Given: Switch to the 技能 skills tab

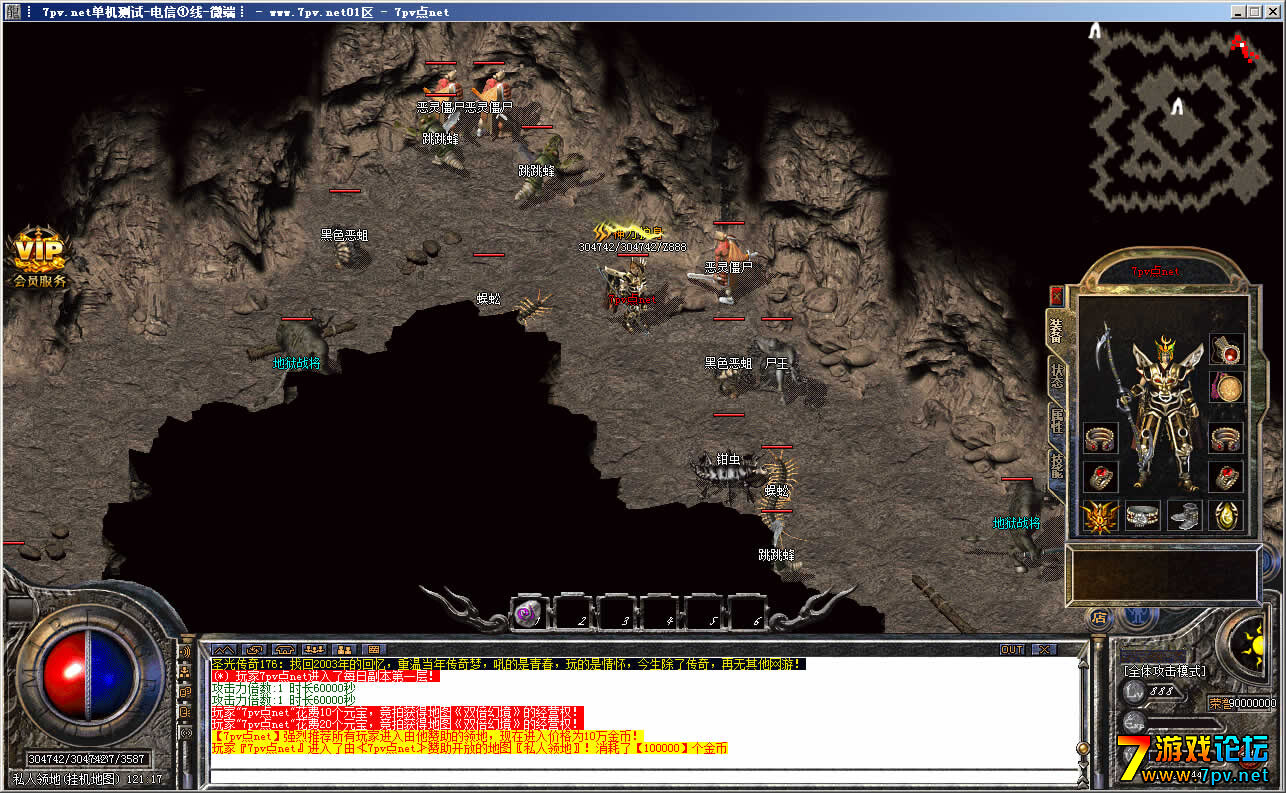Looking at the screenshot, I should coord(1057,465).
